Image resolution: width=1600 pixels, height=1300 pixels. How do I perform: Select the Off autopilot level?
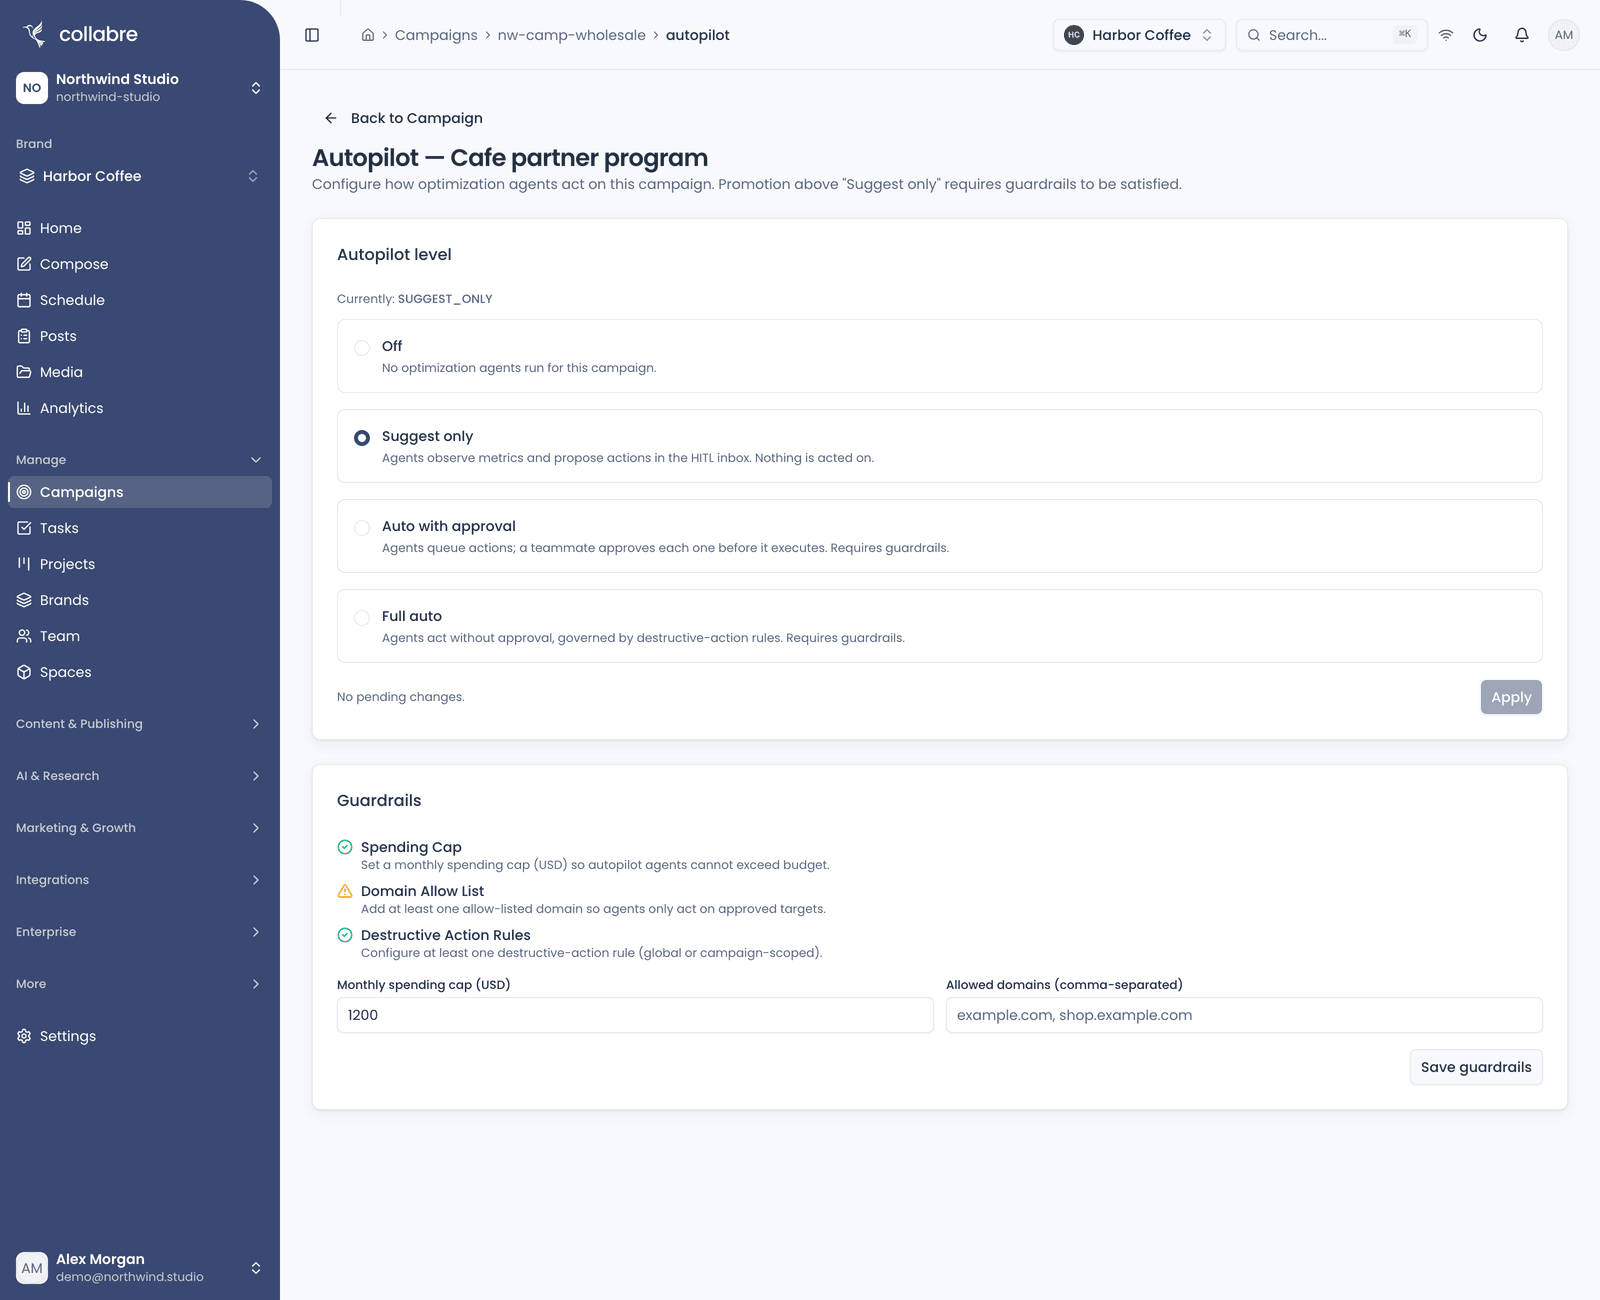click(x=362, y=348)
